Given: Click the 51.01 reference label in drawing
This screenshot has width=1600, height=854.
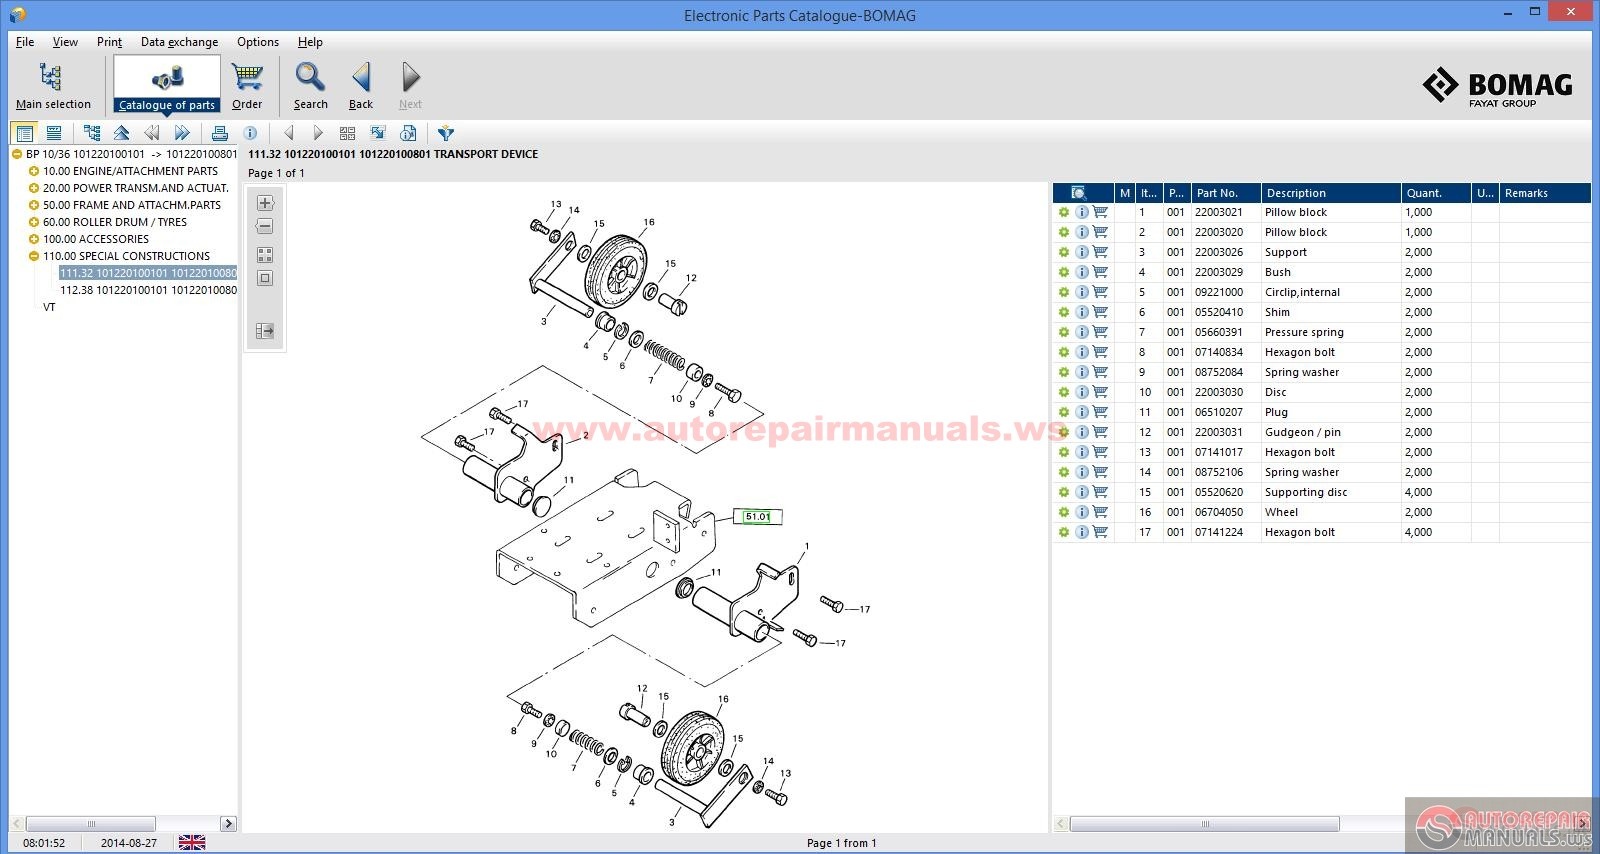Looking at the screenshot, I should [x=758, y=517].
